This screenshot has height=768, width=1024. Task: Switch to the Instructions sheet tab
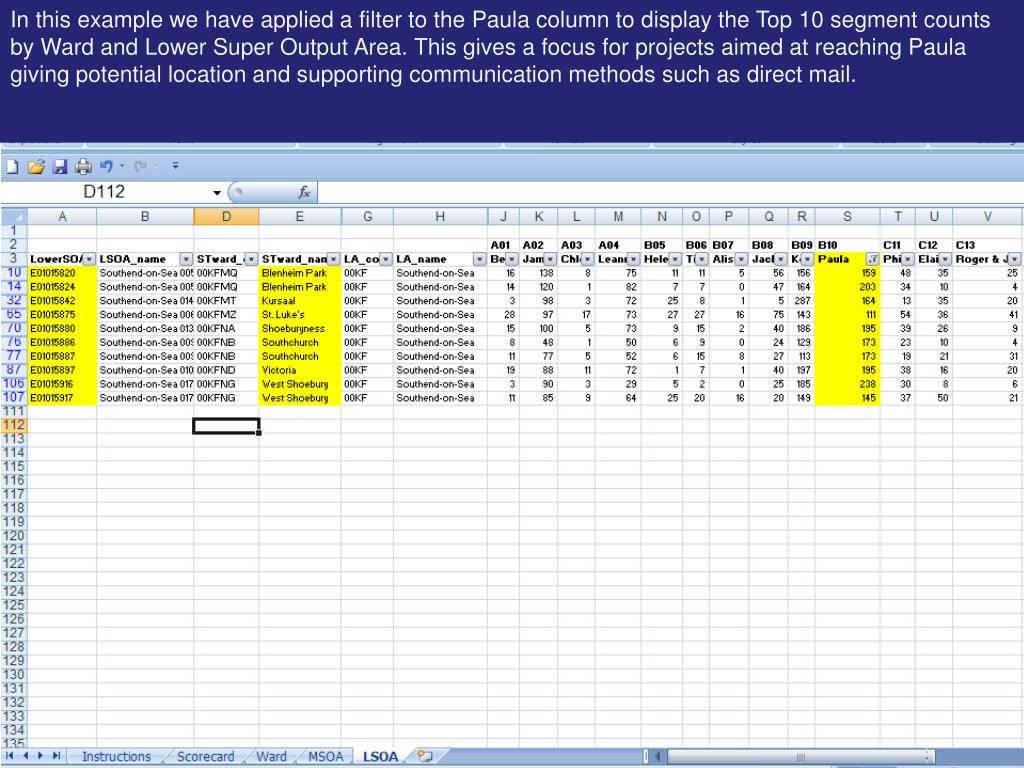(x=116, y=756)
